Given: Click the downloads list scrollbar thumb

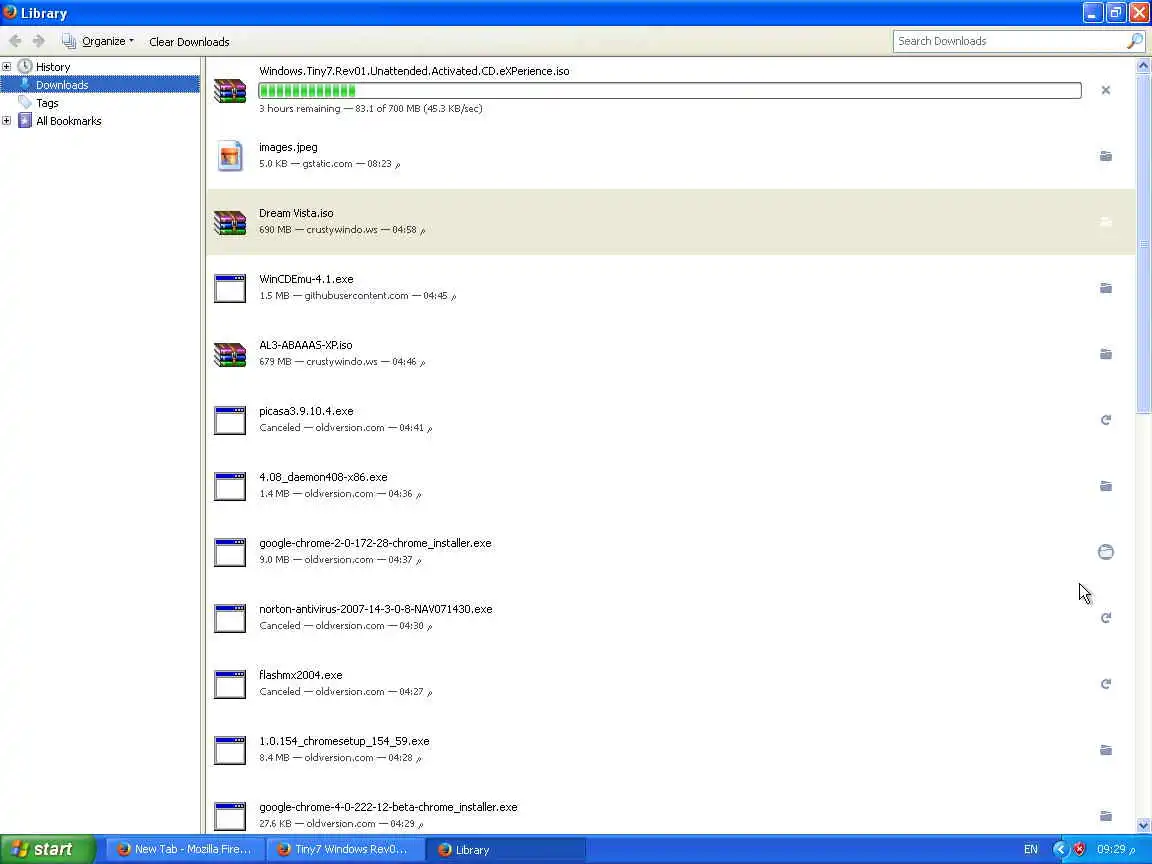Looking at the screenshot, I should tap(1143, 242).
